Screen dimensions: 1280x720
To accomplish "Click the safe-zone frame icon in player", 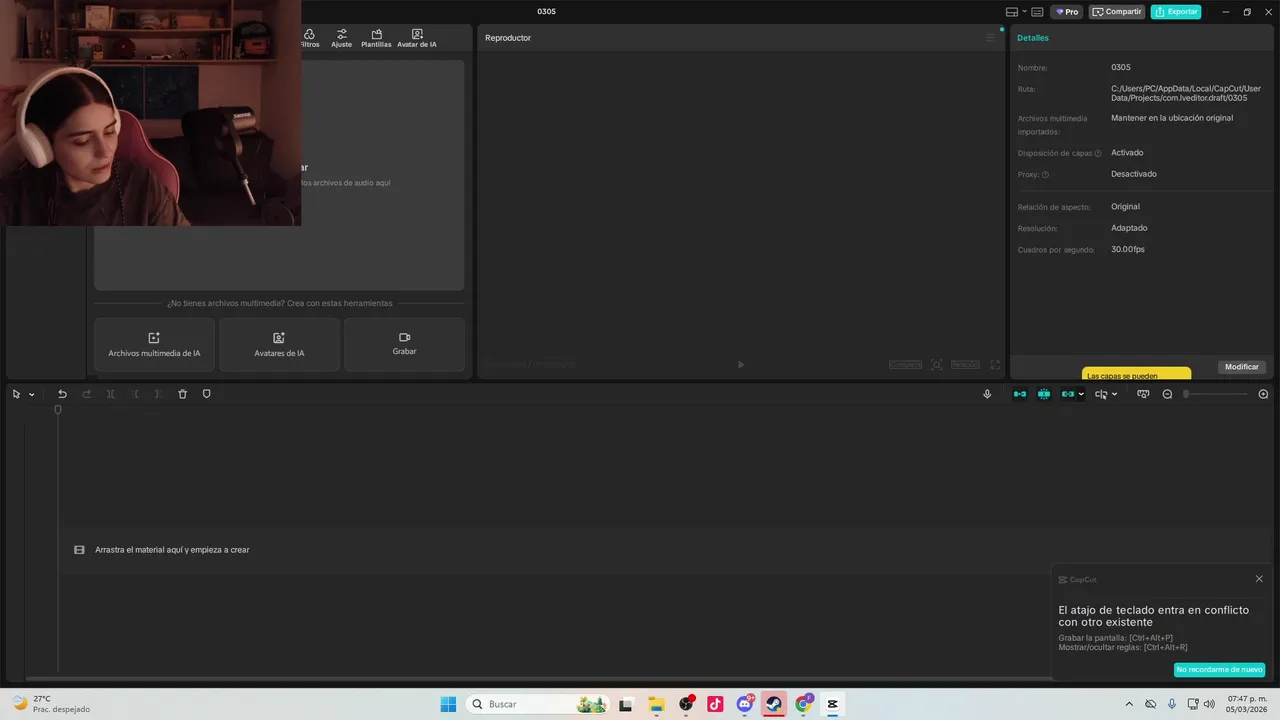I will coord(936,365).
